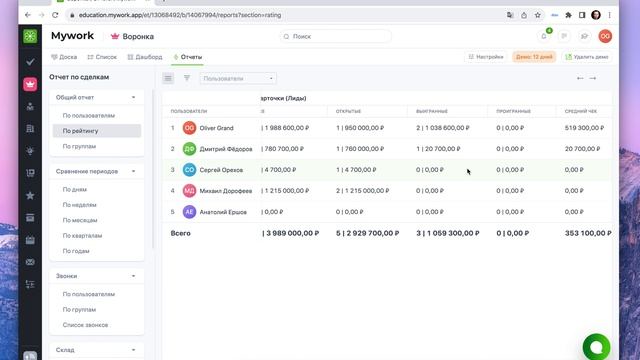Select По рейтингу report
Image resolution: width=640 pixels, height=360 pixels.
97,131
